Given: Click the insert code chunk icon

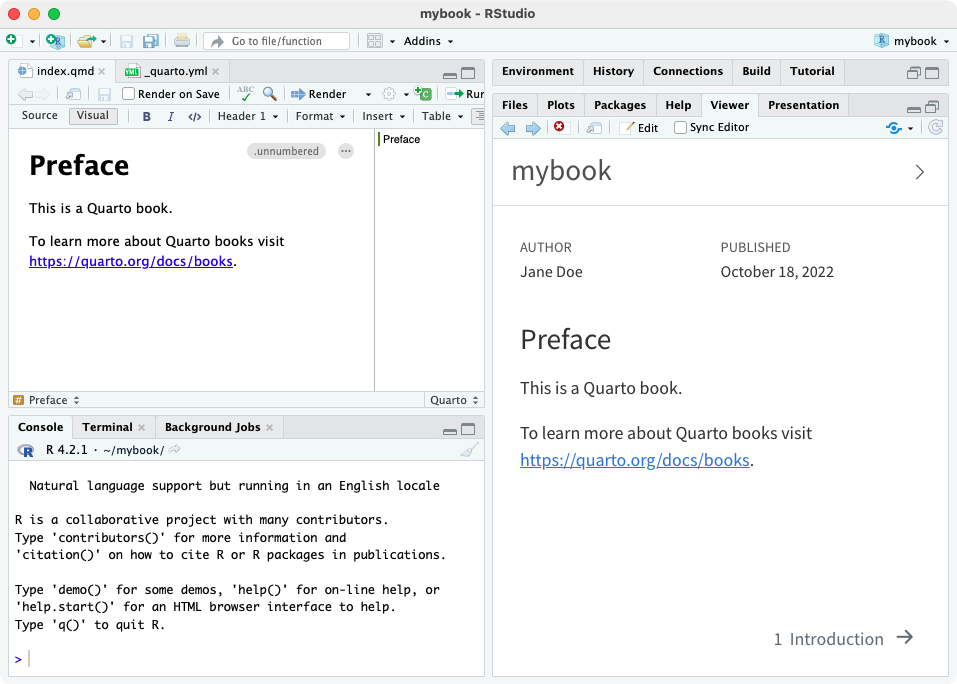Looking at the screenshot, I should click(x=423, y=94).
